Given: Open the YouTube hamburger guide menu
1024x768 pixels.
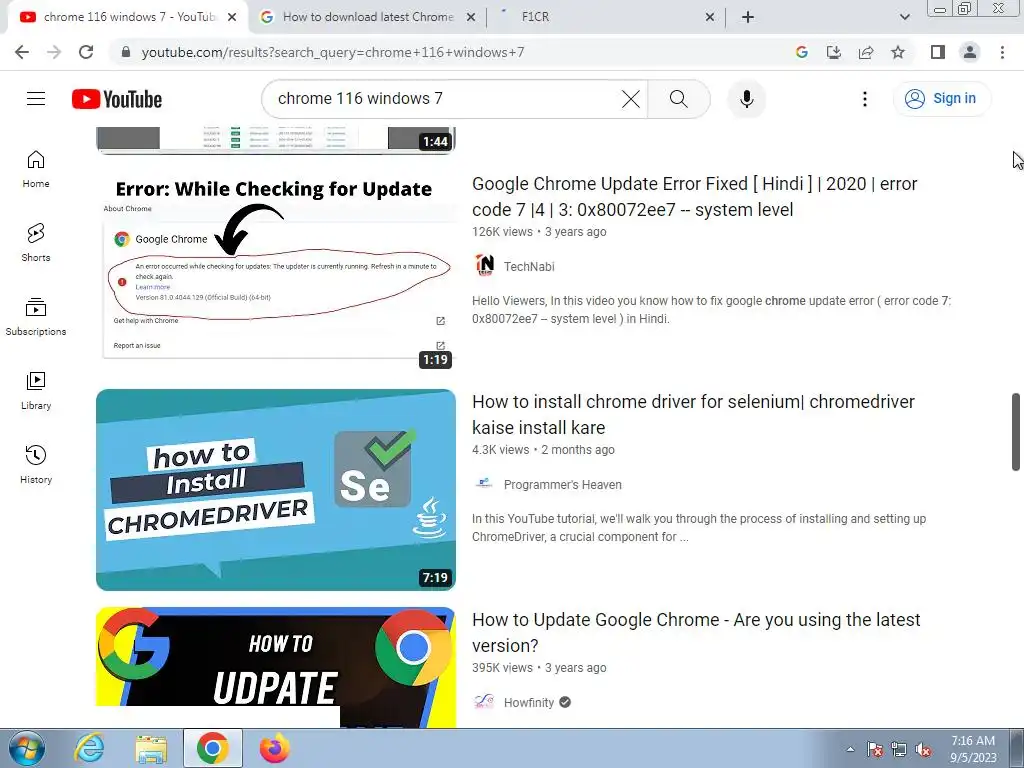Looking at the screenshot, I should (36, 99).
